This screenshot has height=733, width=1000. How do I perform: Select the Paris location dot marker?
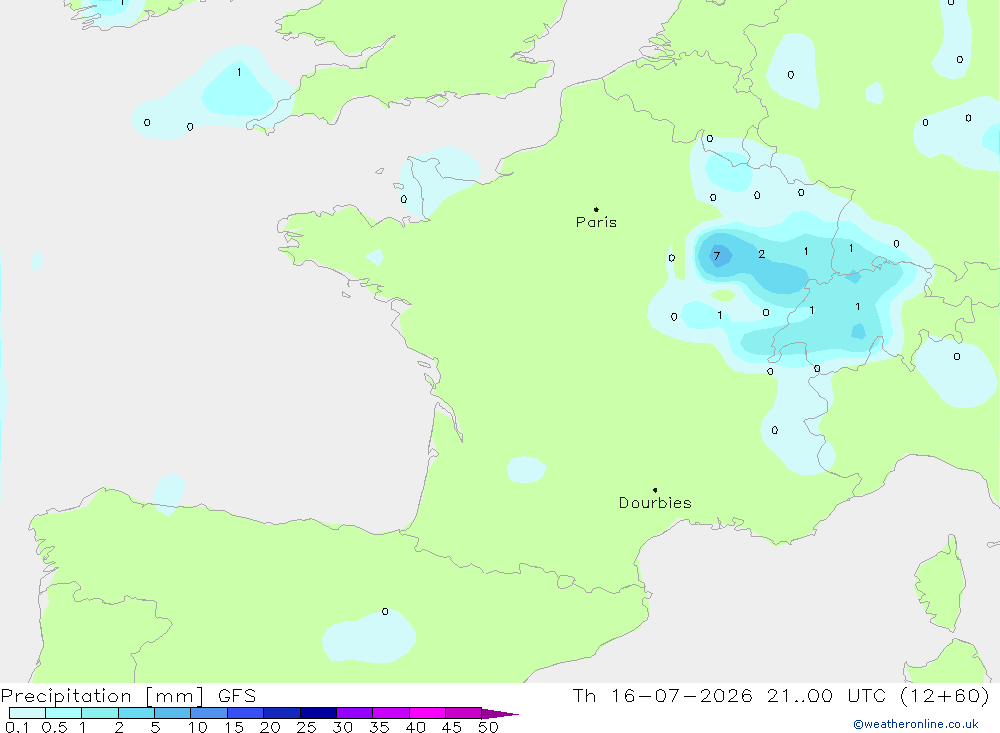point(596,209)
